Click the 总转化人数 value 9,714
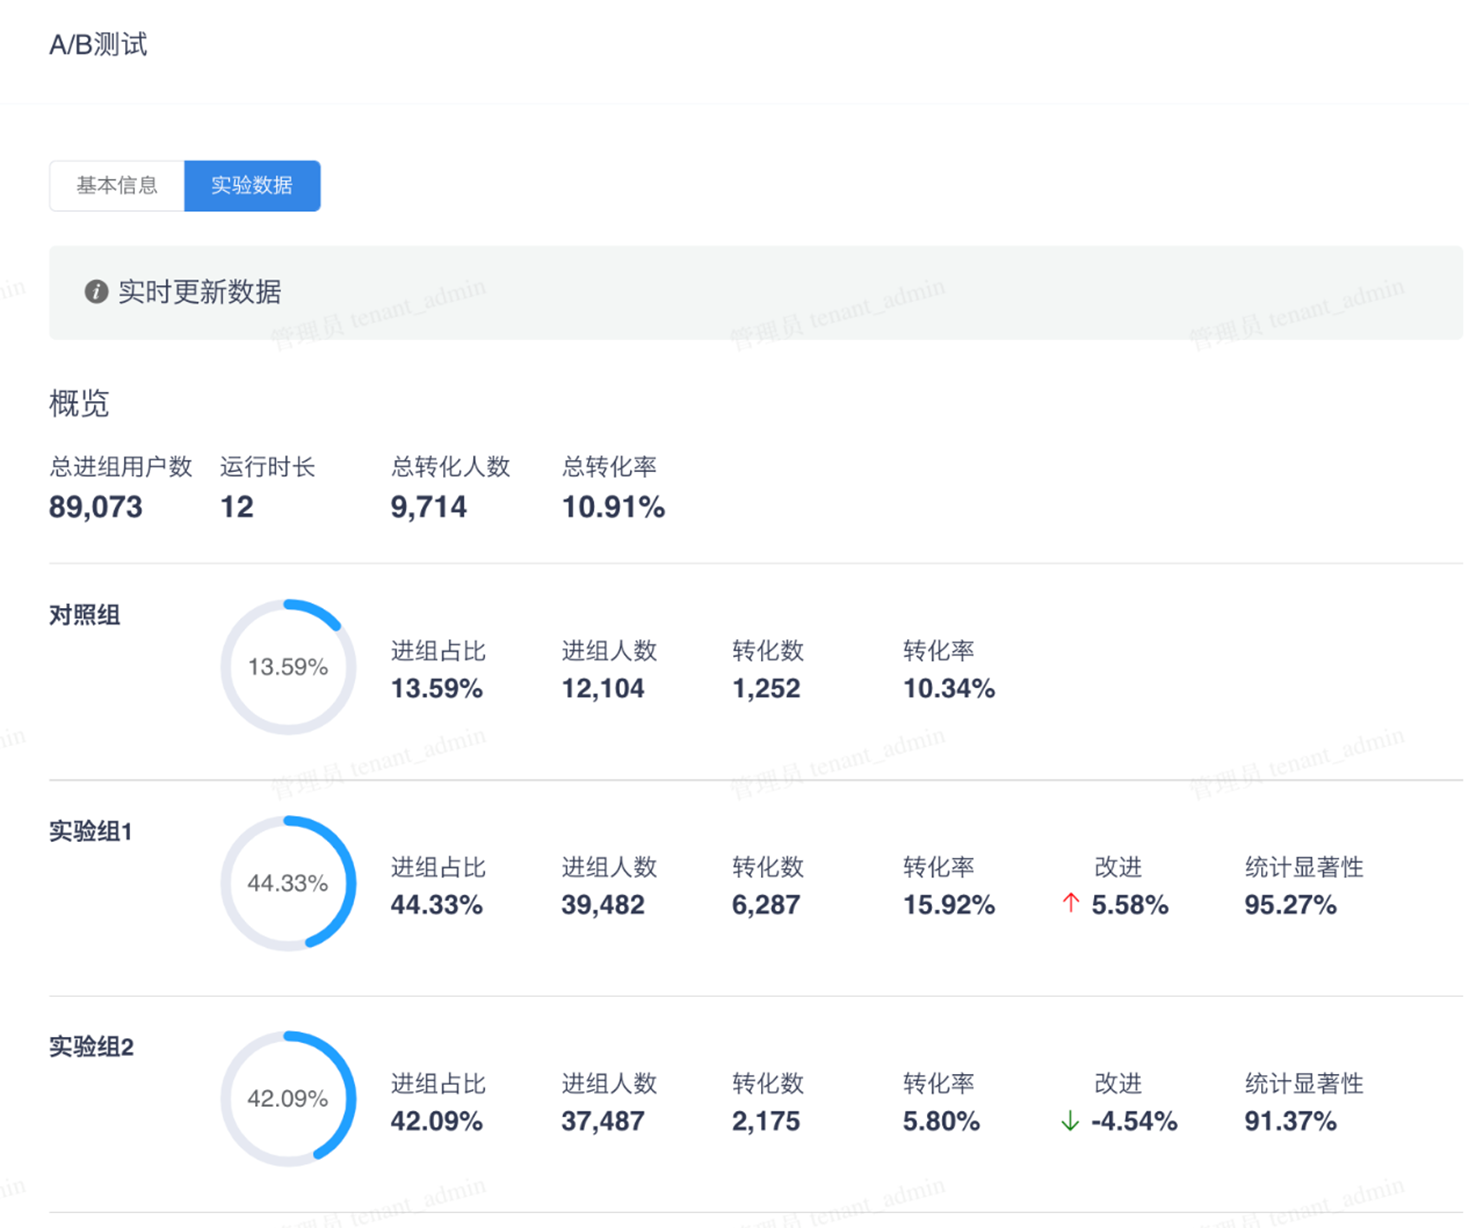Viewport: 1469px width, 1228px height. click(428, 507)
